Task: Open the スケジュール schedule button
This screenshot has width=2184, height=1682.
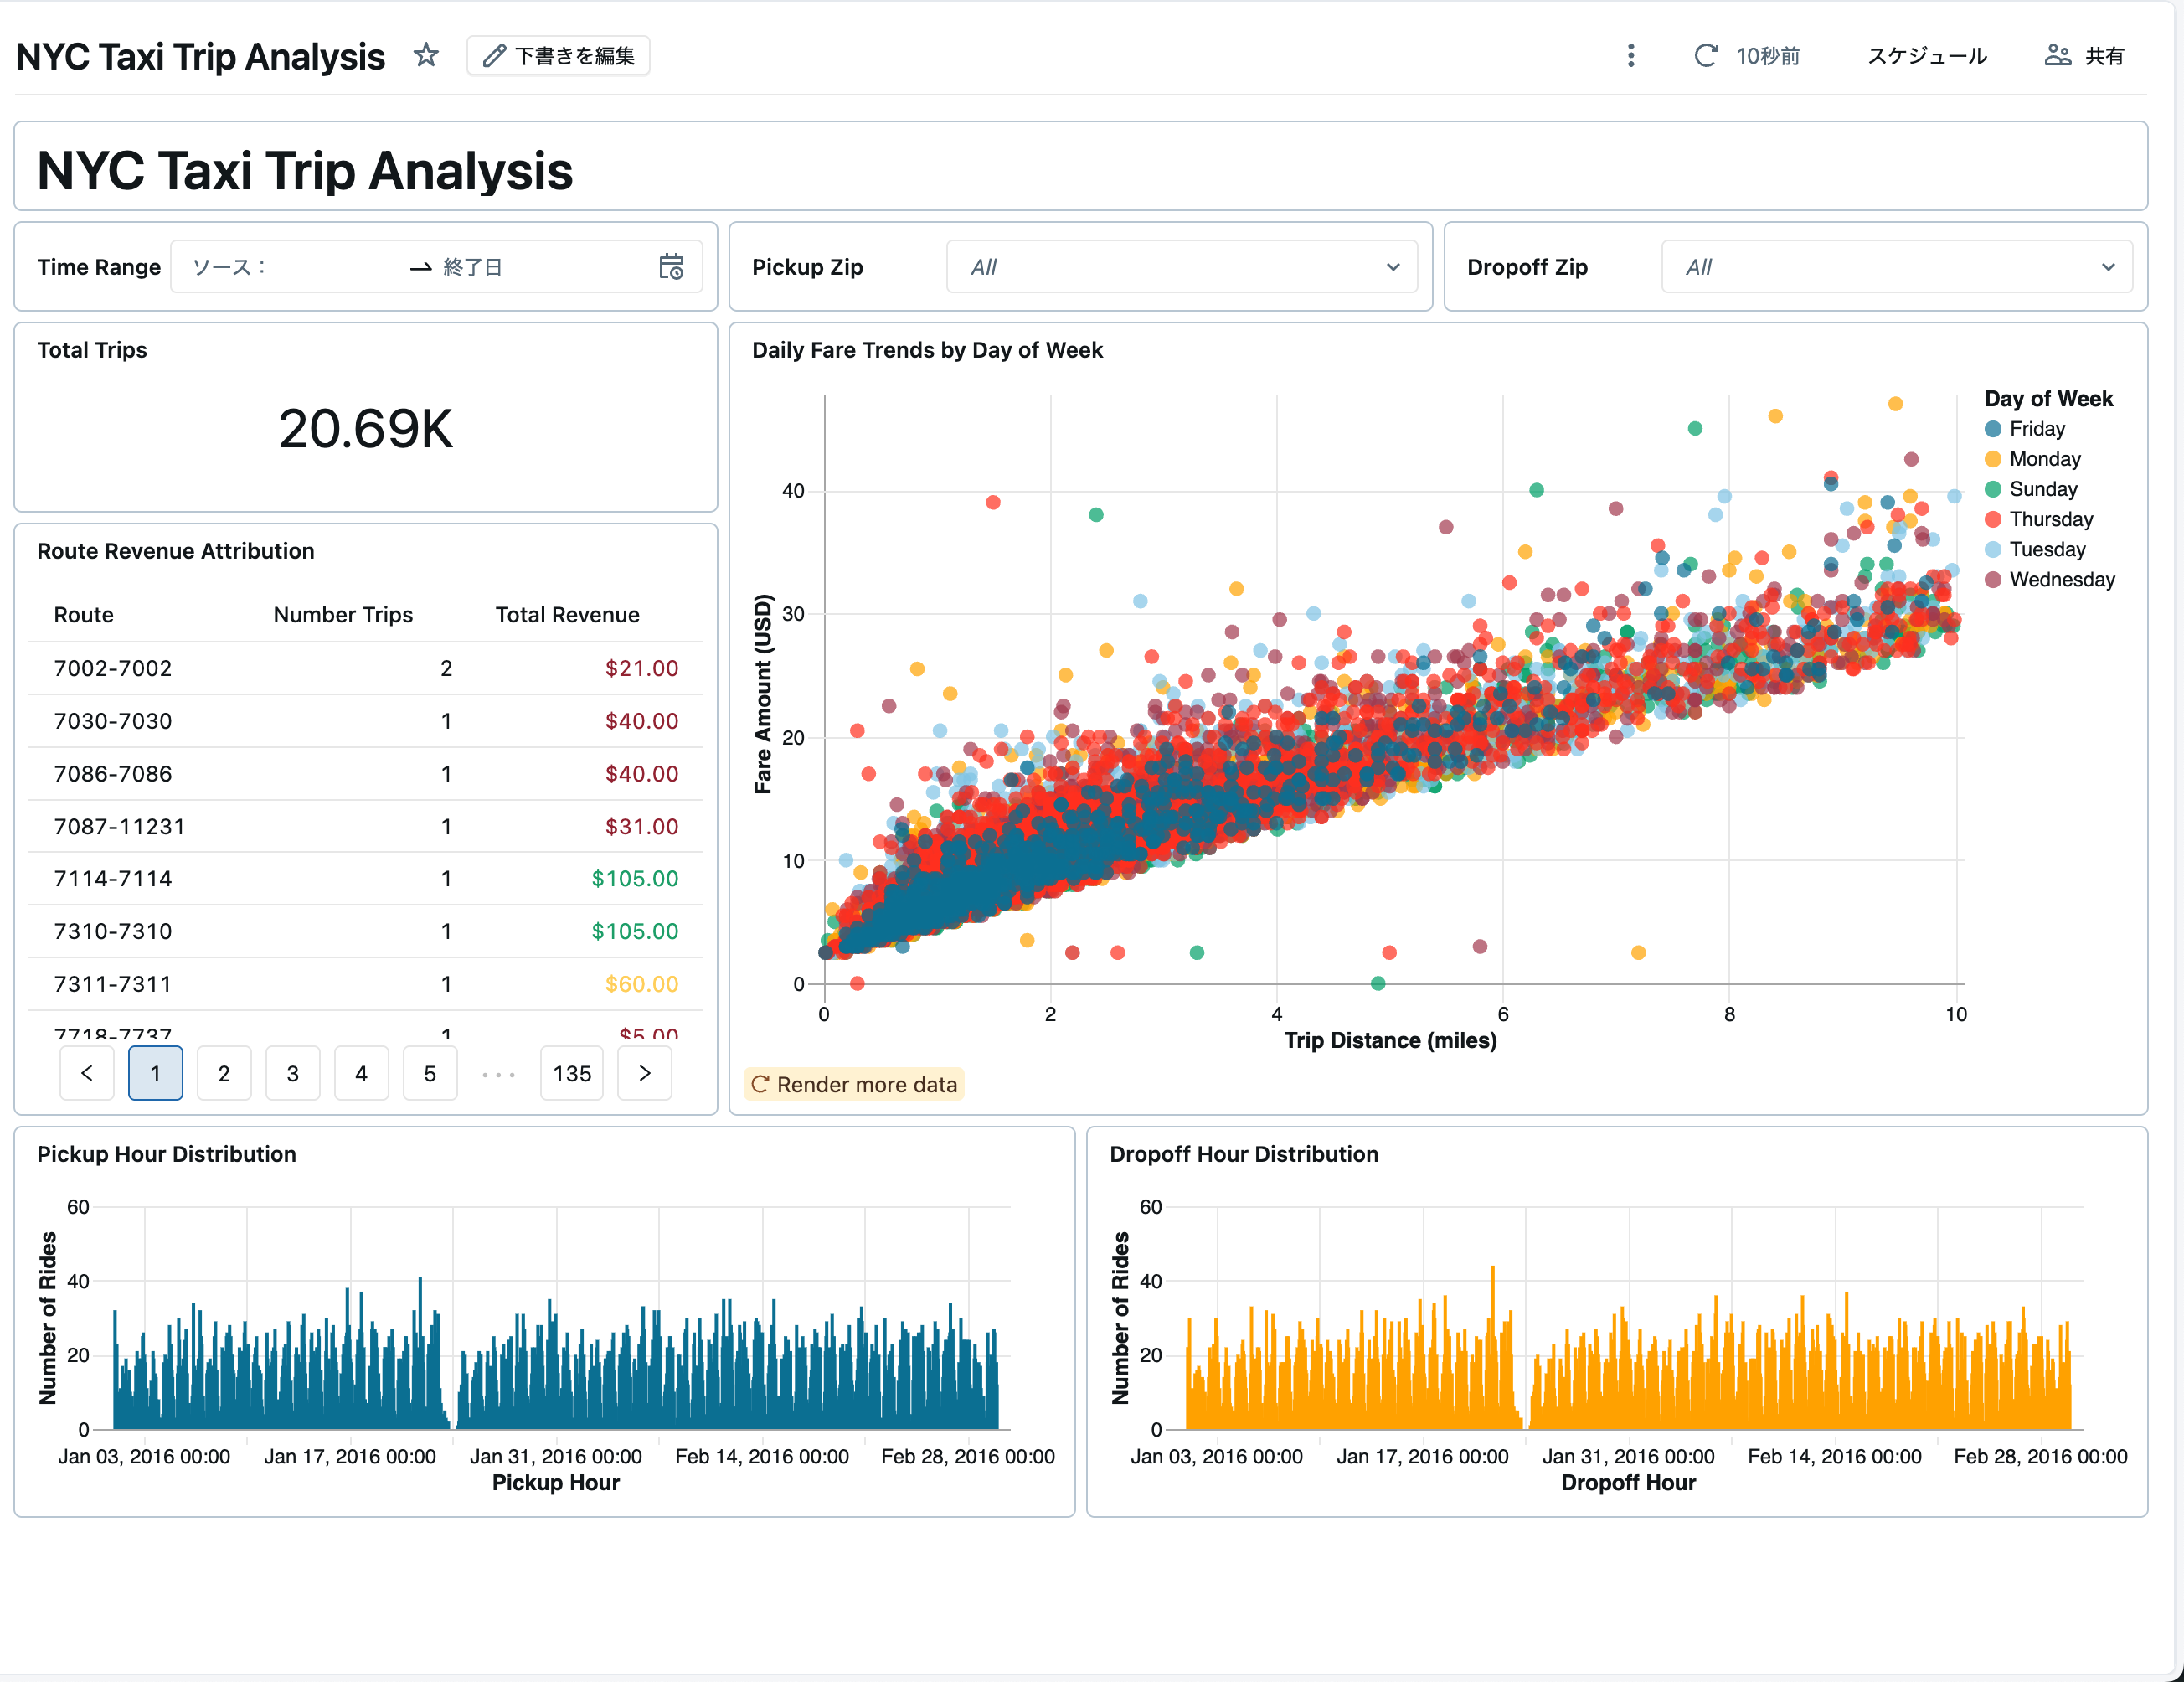Action: point(1926,56)
